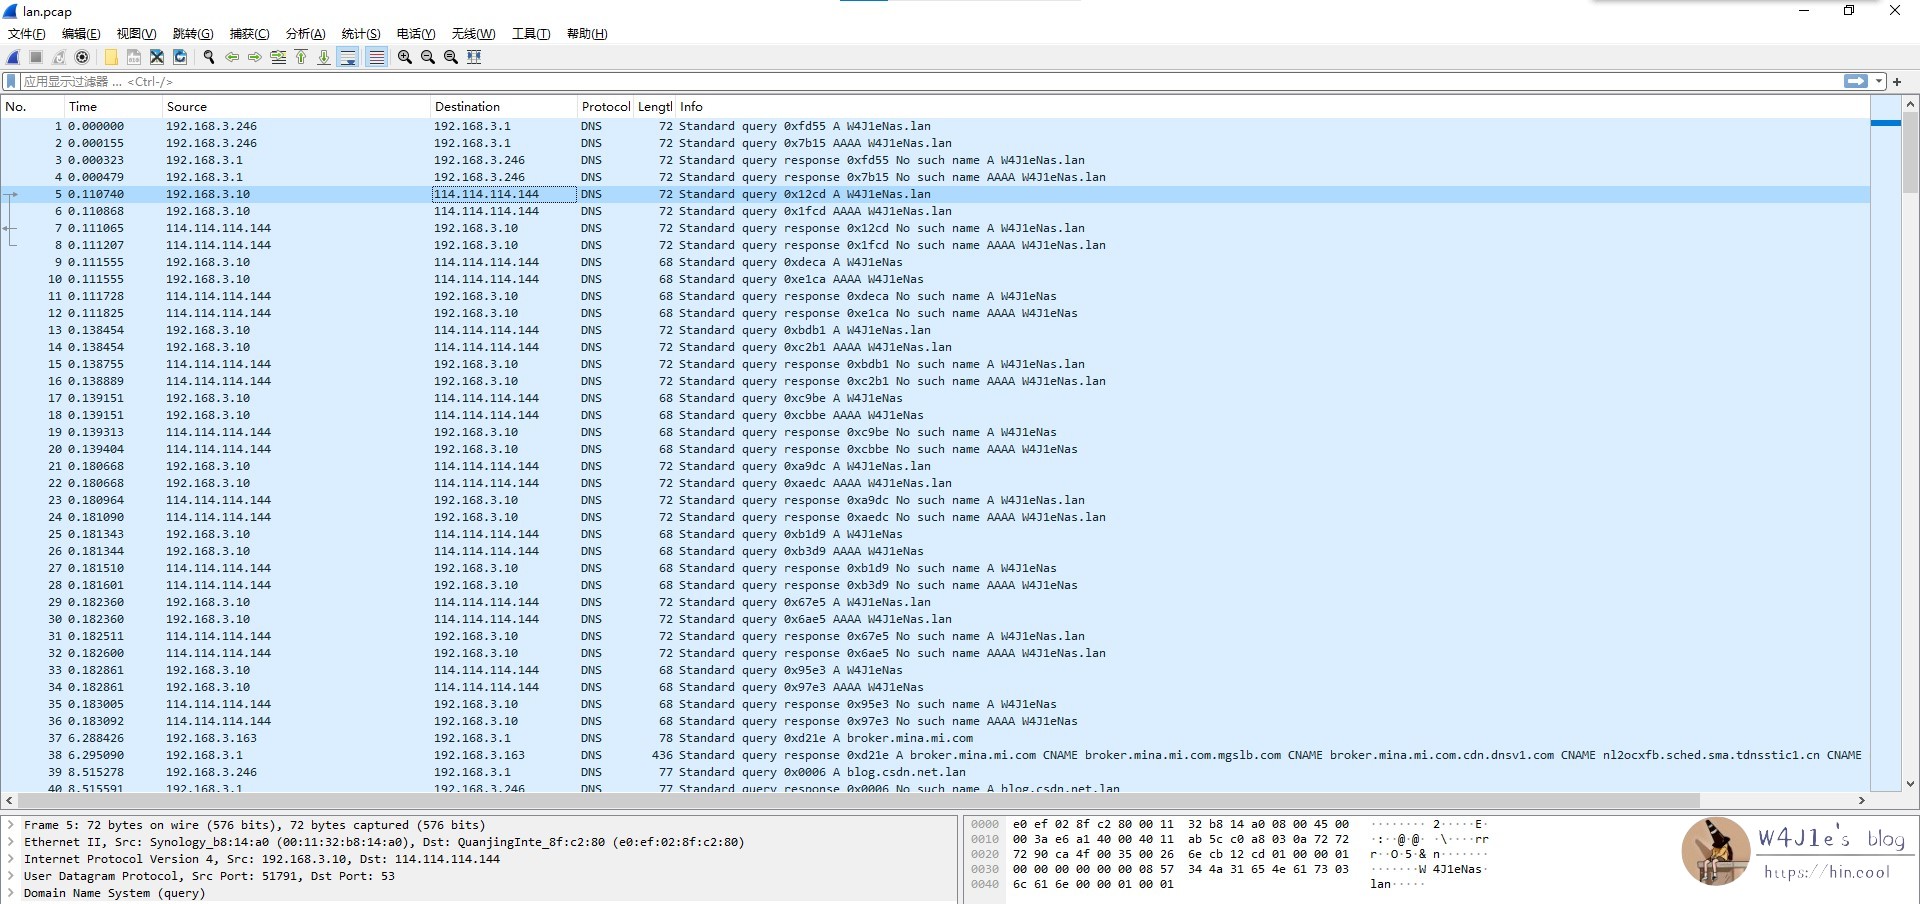This screenshot has width=1920, height=904.
Task: Apply the display filter with the arrow button
Action: [1856, 81]
